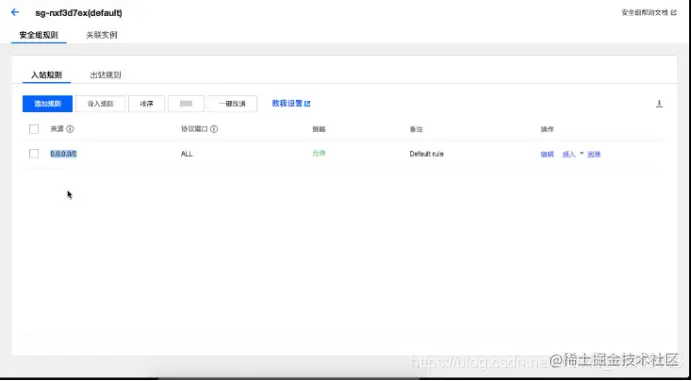Expand the 插入 dropdown arrow
Screen dimensions: 692x381
click(582, 154)
